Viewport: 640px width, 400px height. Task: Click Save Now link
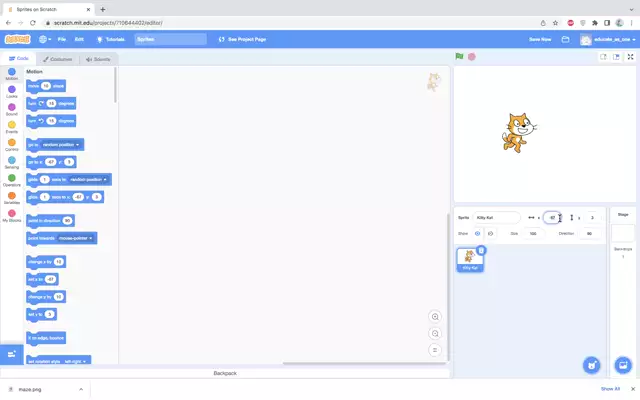(x=540, y=39)
